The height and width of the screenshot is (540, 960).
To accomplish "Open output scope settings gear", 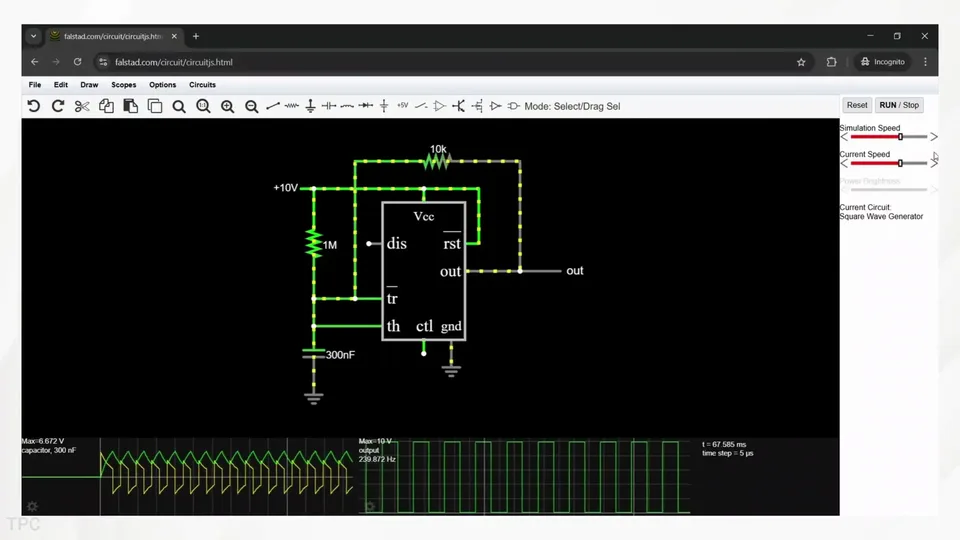I will point(370,506).
